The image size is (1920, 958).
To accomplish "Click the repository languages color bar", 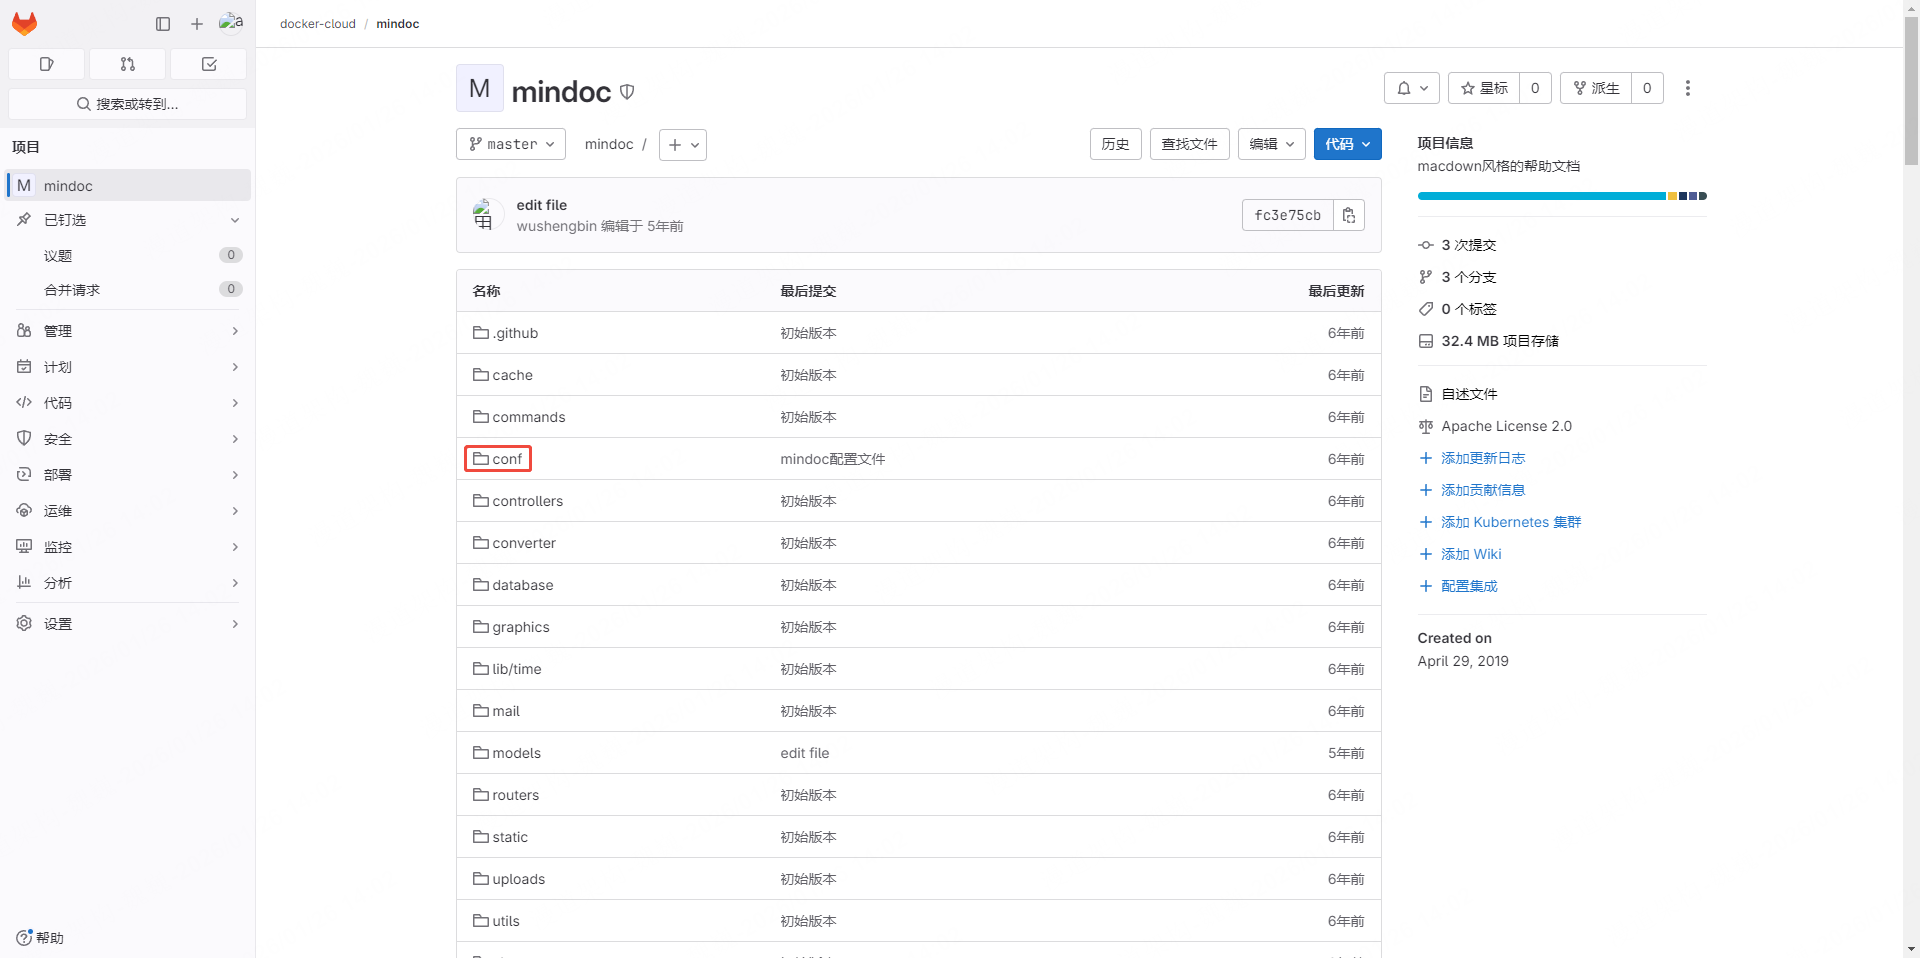I will (1561, 196).
